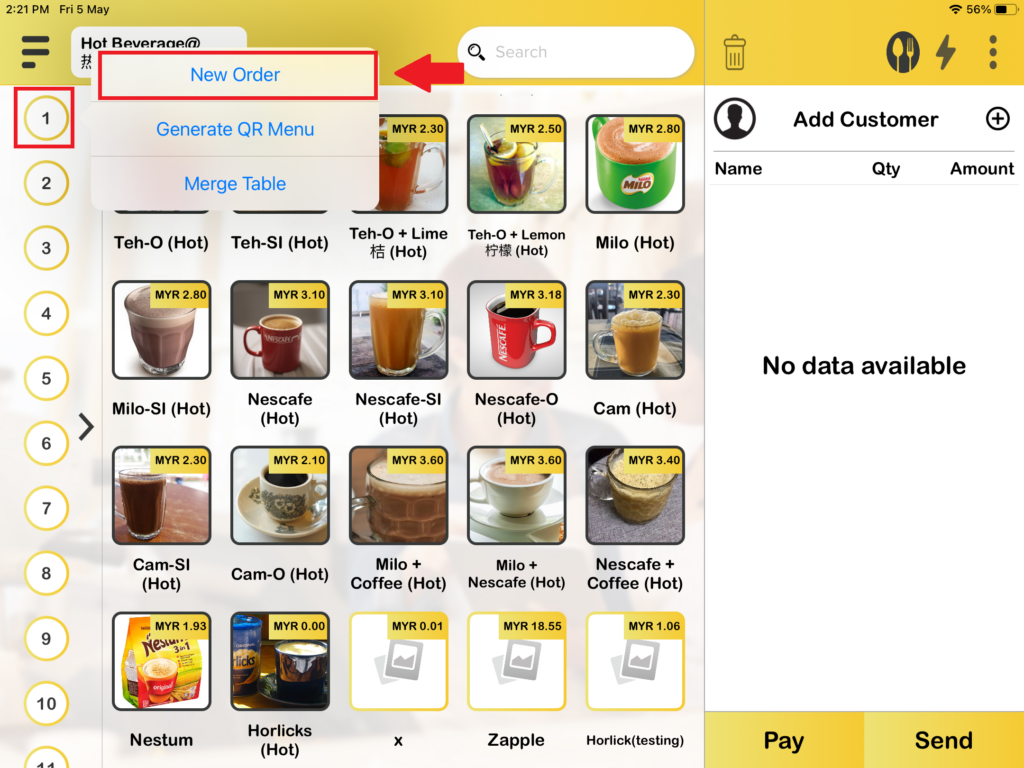Select table number 5
Image resolution: width=1024 pixels, height=768 pixels.
point(46,378)
